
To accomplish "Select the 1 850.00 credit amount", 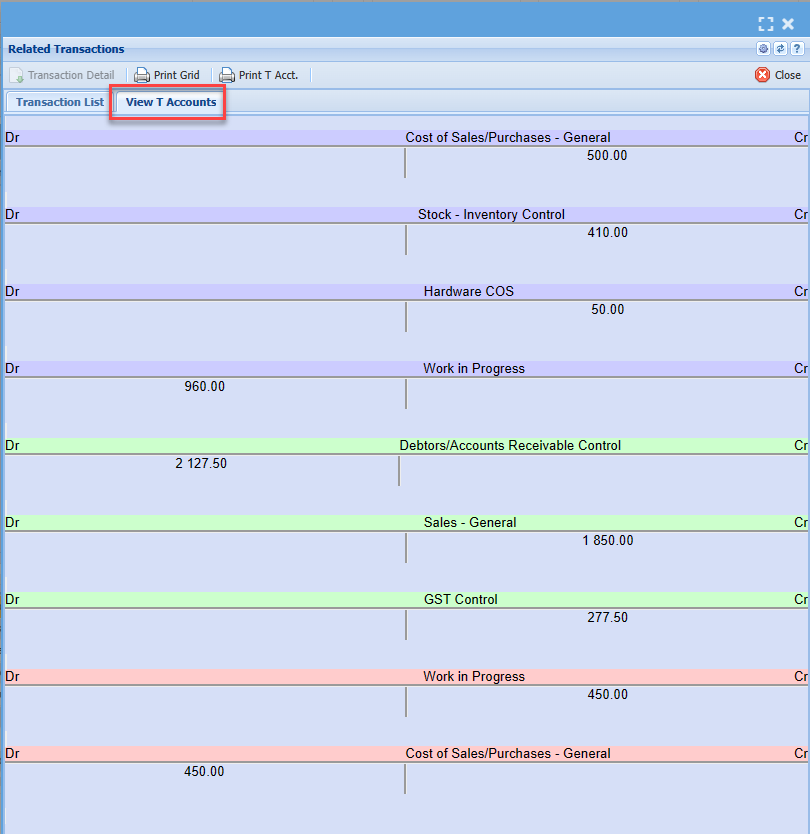I will (x=607, y=541).
